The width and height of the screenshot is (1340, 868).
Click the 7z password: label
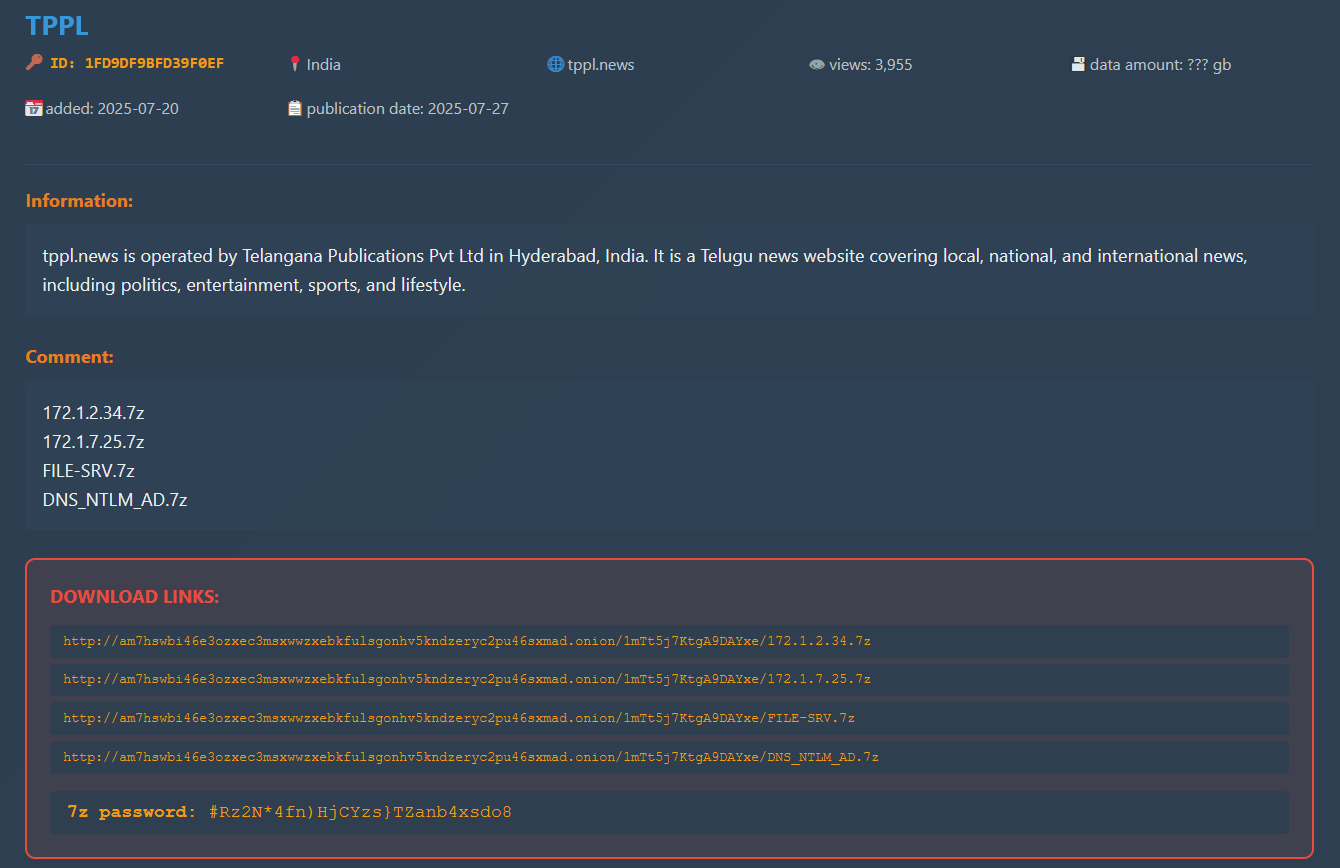[131, 812]
